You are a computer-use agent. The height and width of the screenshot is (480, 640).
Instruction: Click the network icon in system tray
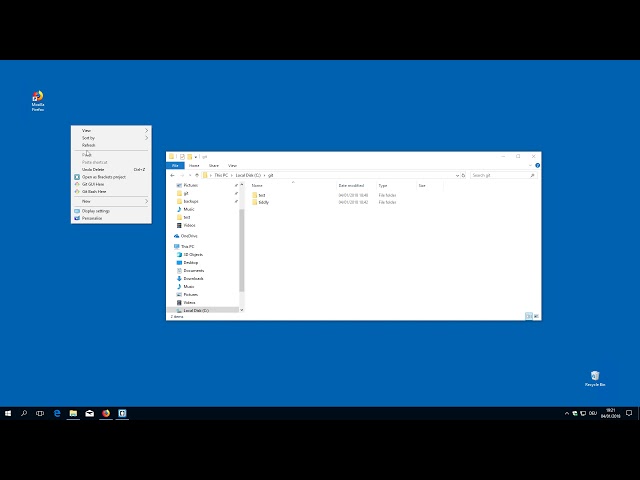coord(583,413)
